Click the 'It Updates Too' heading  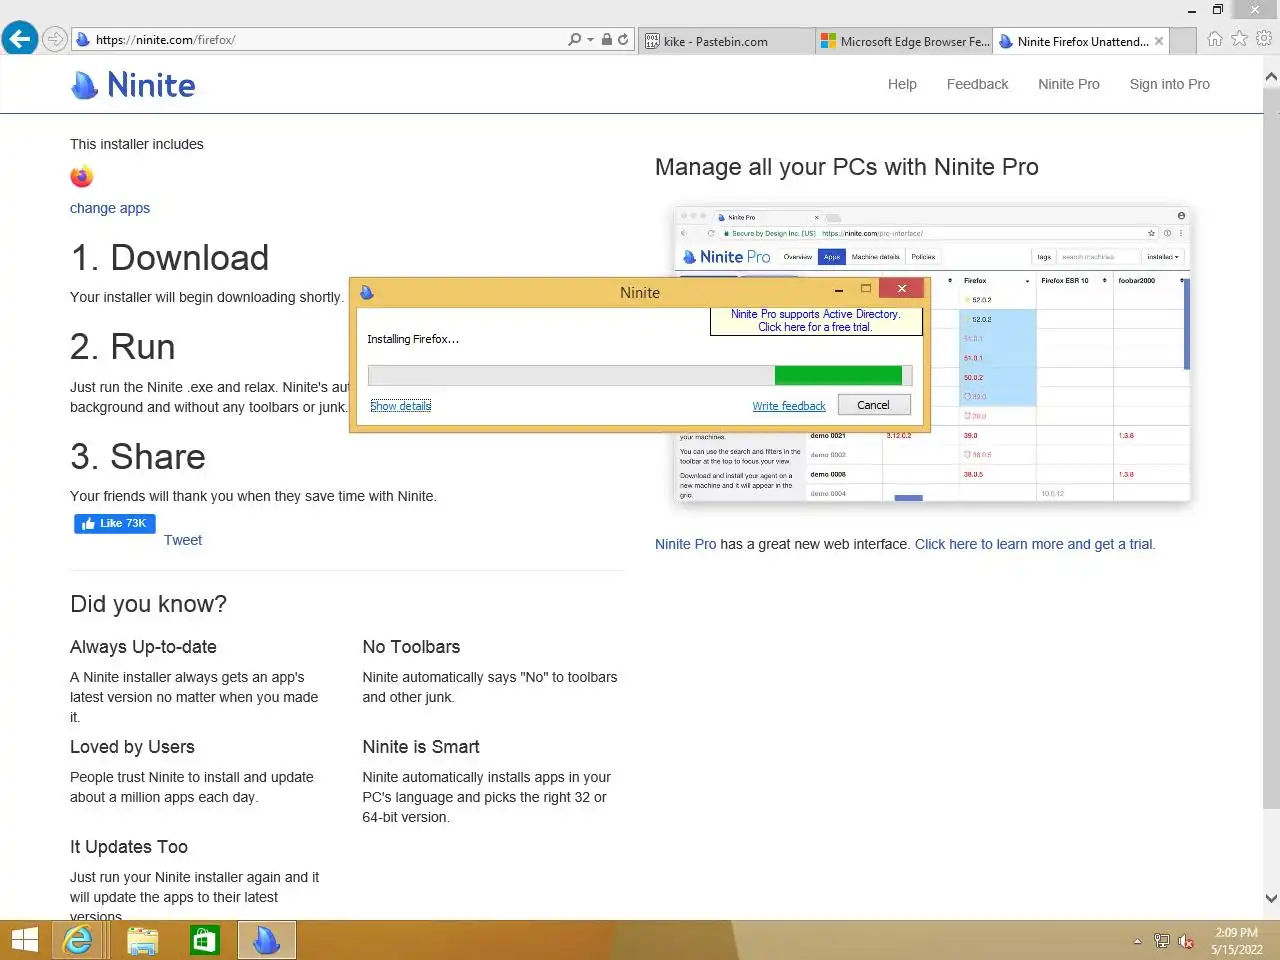(x=129, y=847)
